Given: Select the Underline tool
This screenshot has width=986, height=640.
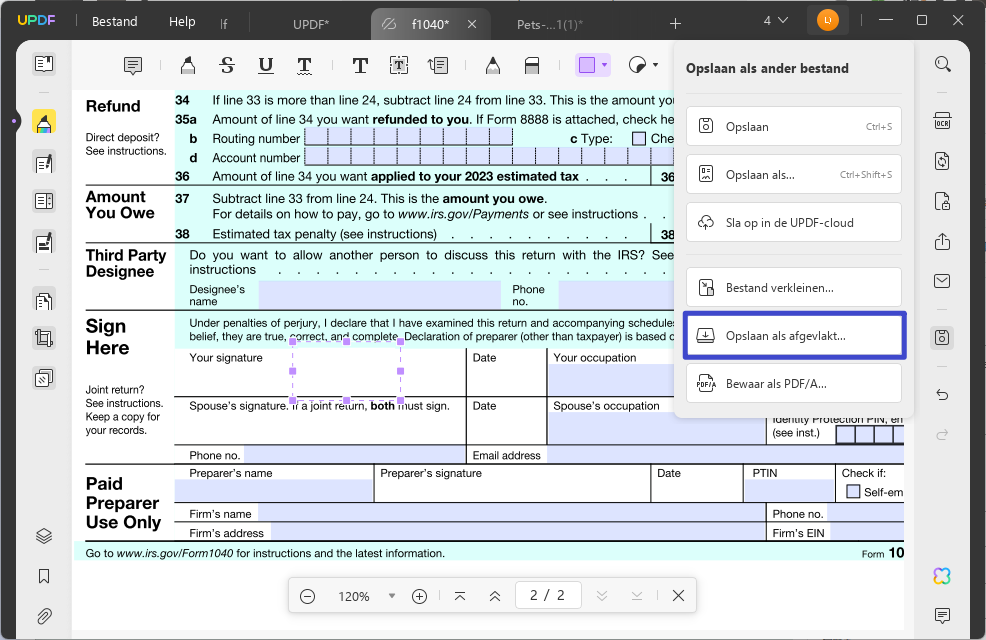Looking at the screenshot, I should click(266, 65).
